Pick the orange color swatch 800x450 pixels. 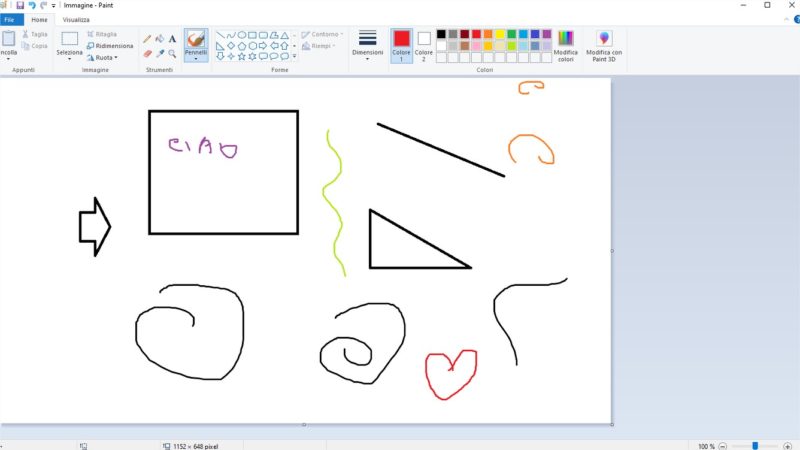[x=488, y=34]
